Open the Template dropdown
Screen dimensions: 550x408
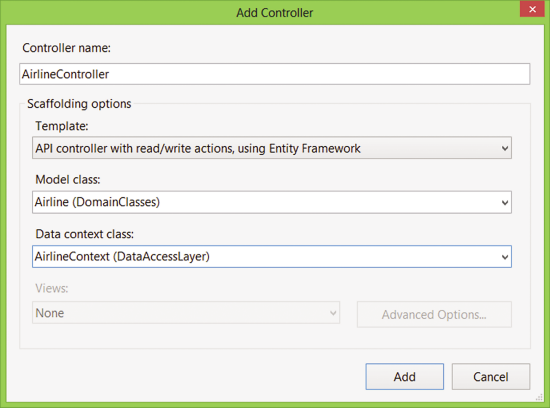[x=272, y=148]
